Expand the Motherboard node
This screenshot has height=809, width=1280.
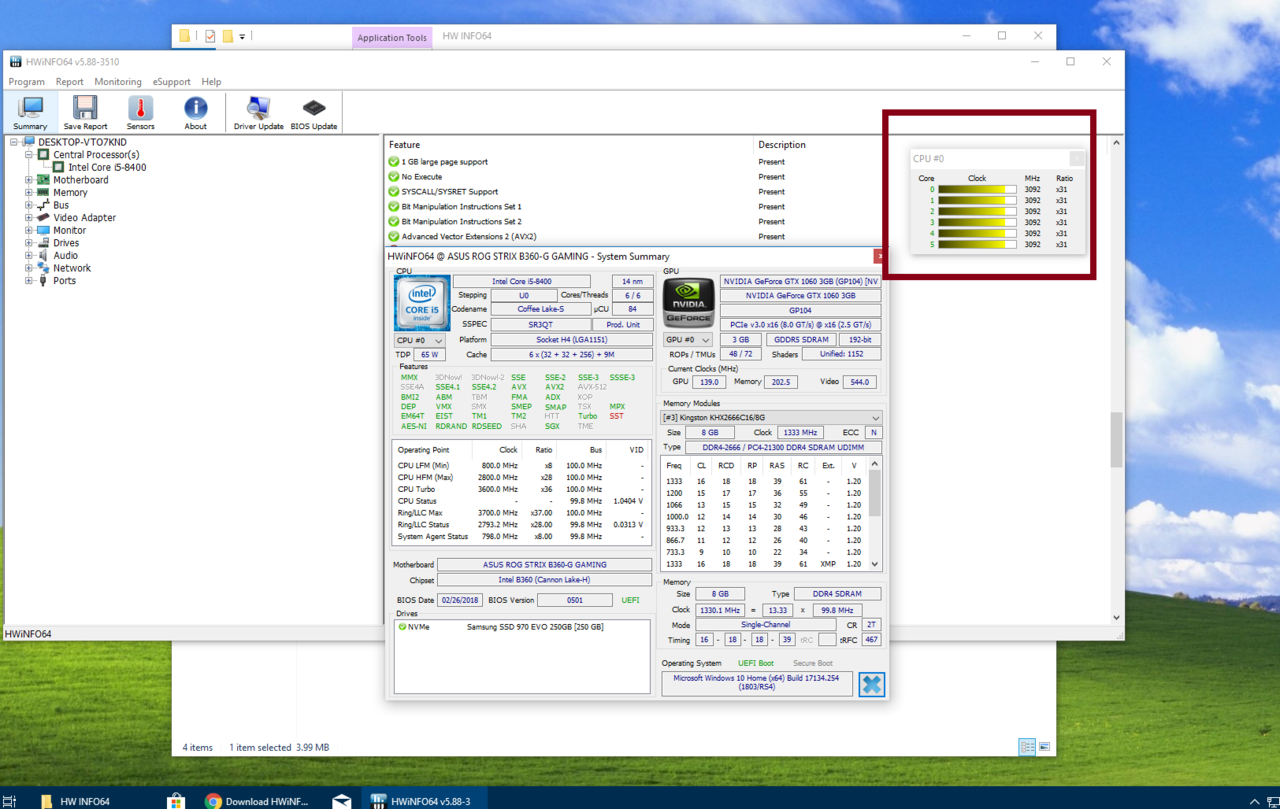tap(29, 180)
